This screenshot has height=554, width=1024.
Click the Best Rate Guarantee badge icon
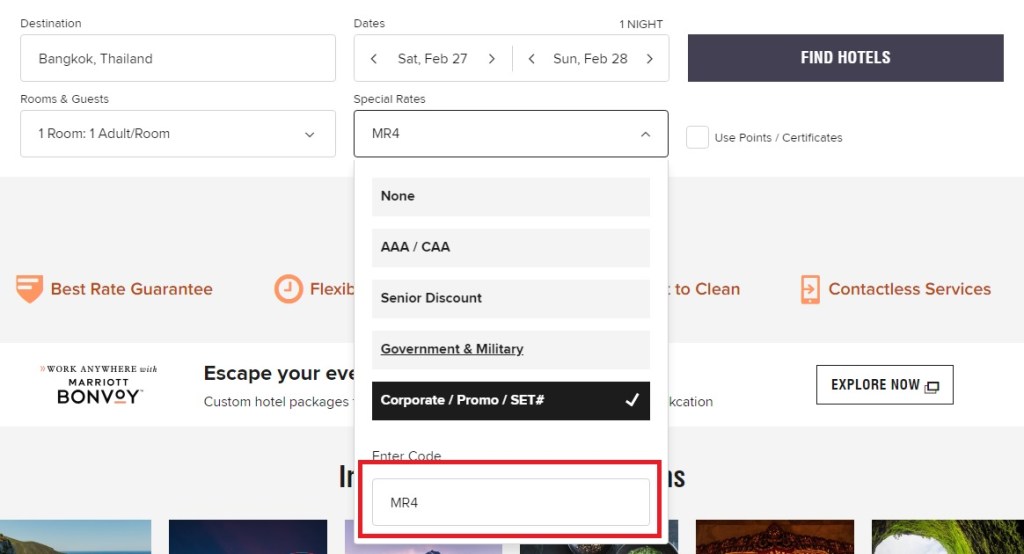coord(30,289)
